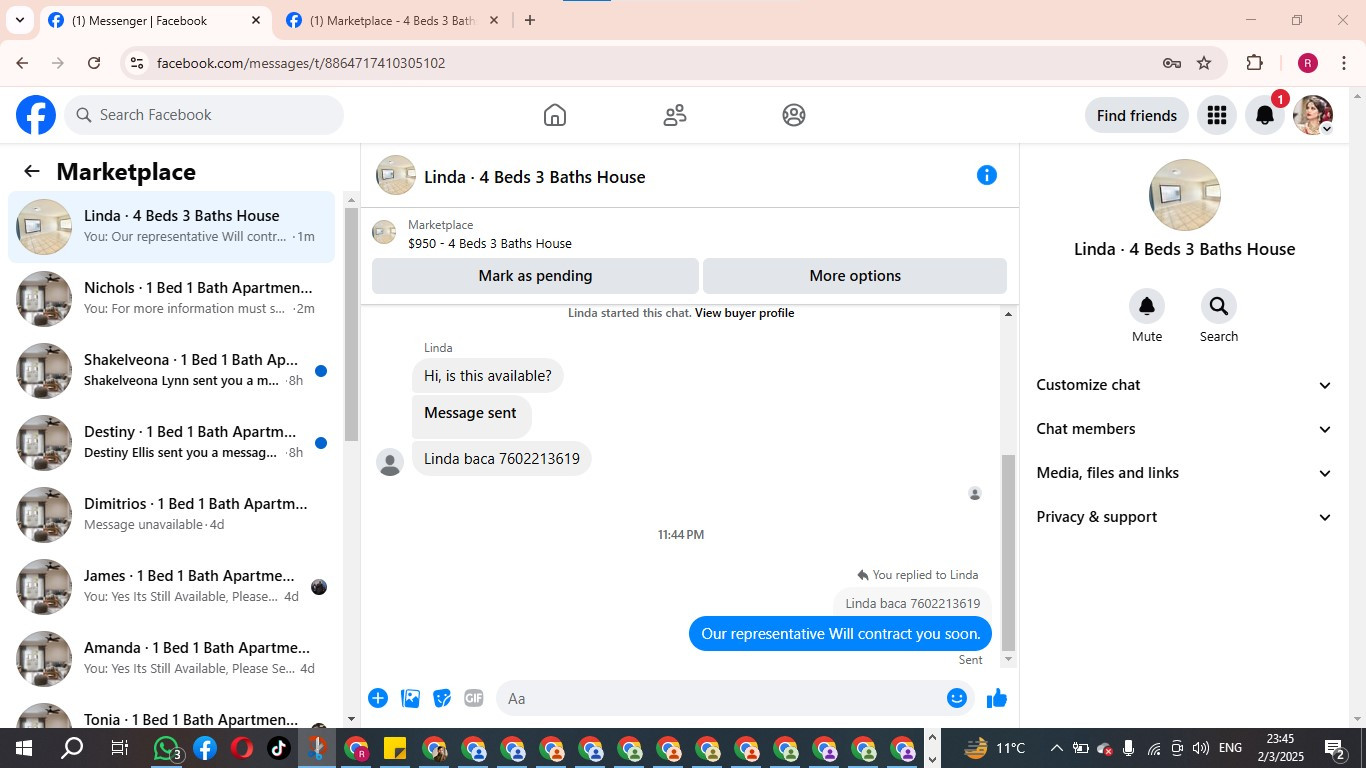The image size is (1366, 768).
Task: Go back in browser history
Action: pyautogui.click(x=22, y=63)
